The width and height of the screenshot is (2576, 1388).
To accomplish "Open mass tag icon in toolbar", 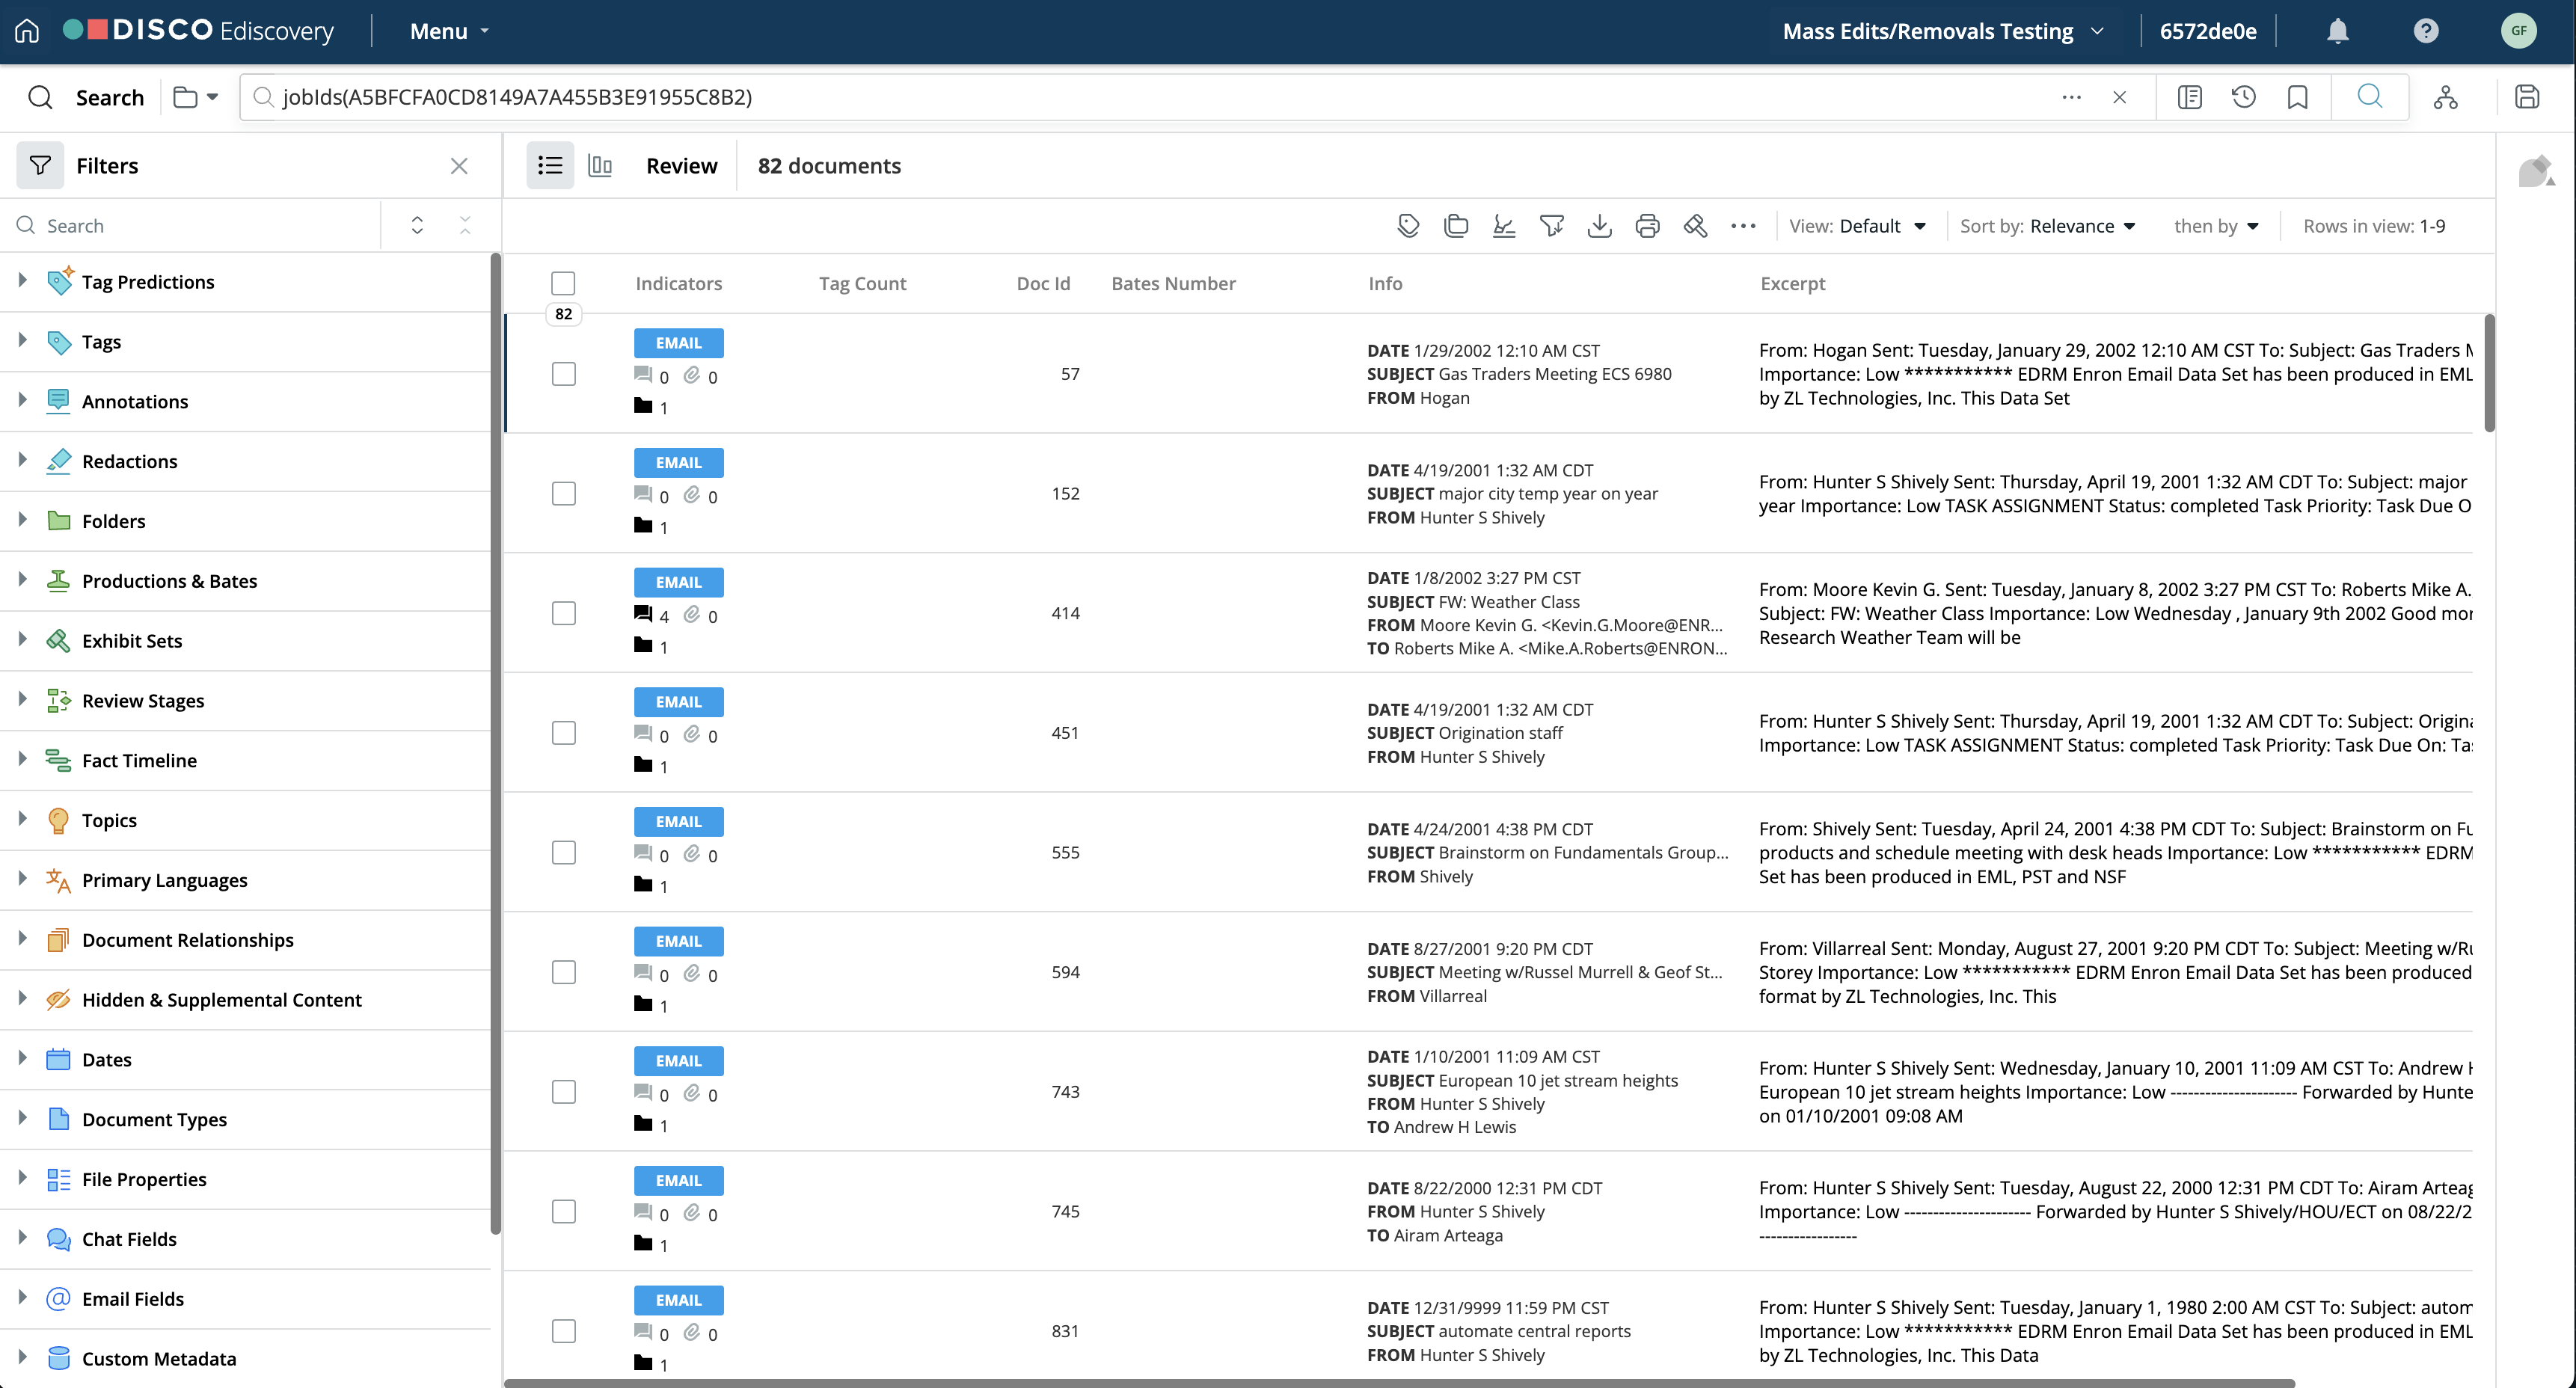I will [1408, 226].
